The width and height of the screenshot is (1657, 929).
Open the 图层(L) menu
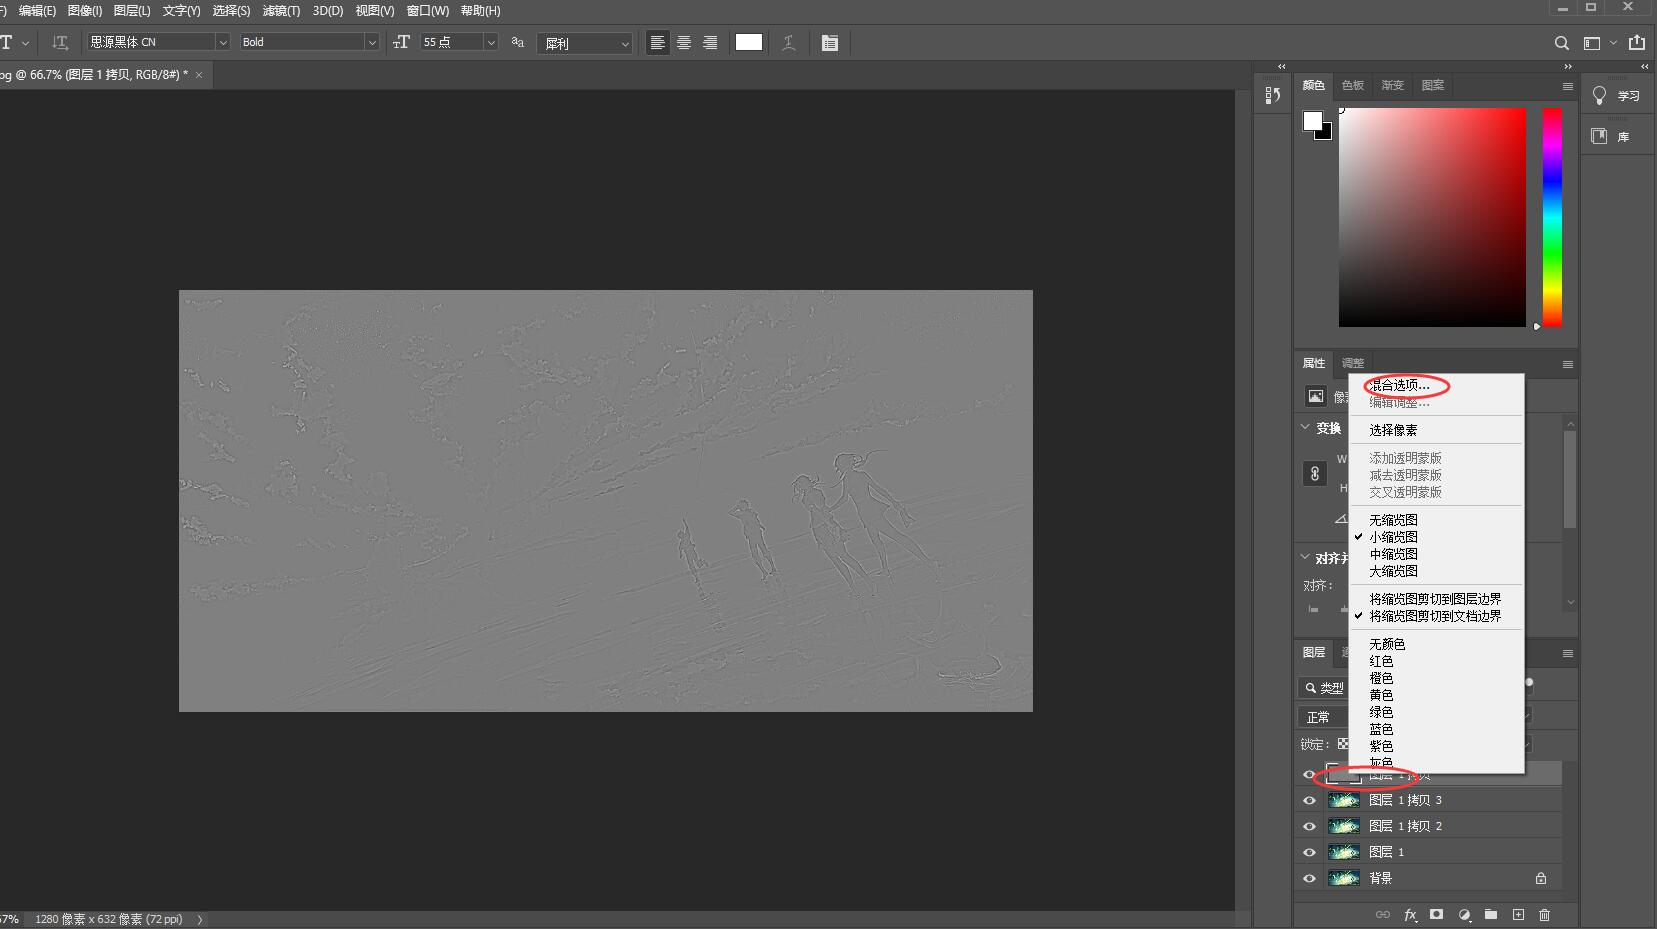pyautogui.click(x=132, y=11)
